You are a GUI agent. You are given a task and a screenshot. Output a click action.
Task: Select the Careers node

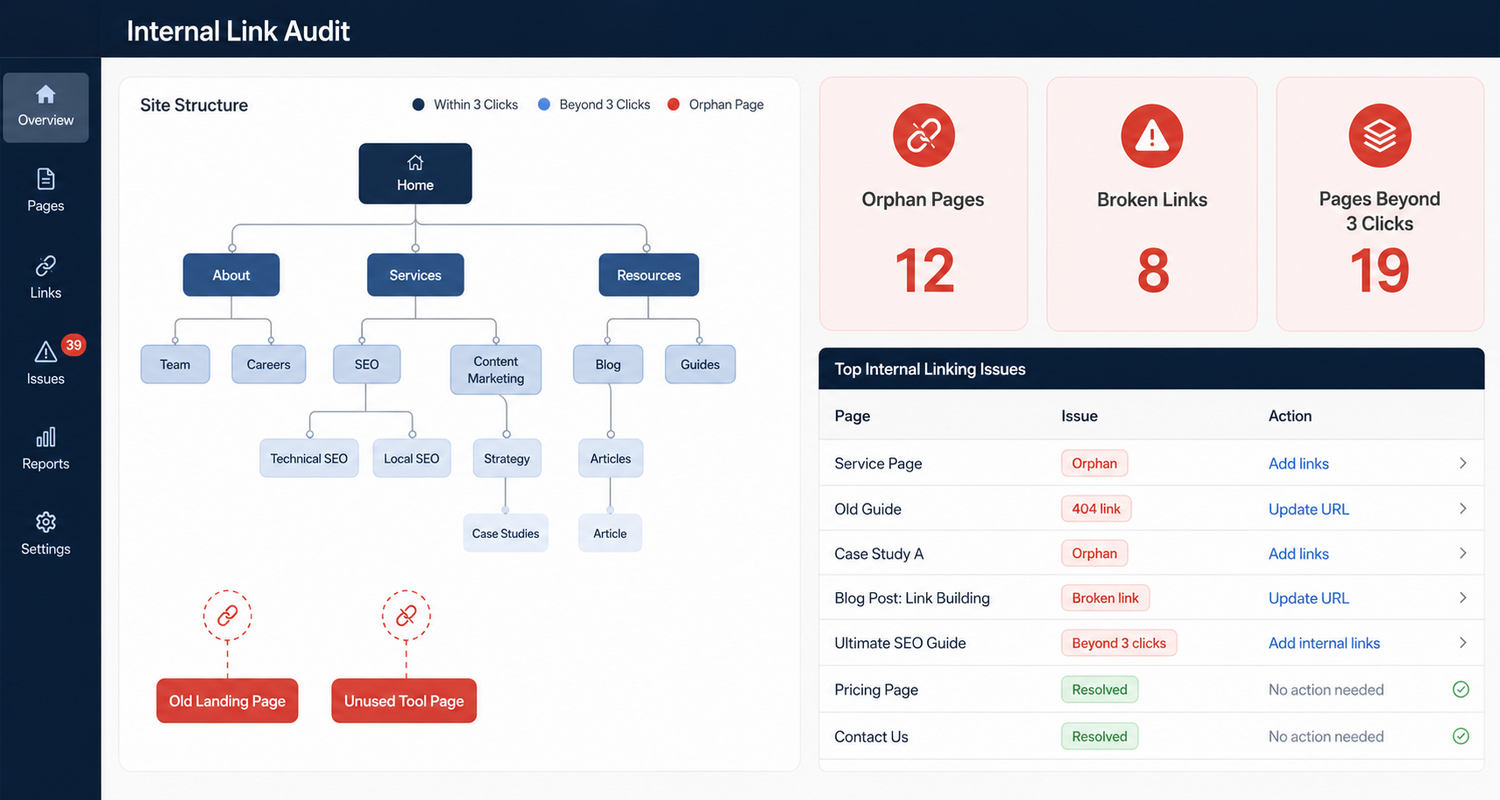pyautogui.click(x=269, y=365)
